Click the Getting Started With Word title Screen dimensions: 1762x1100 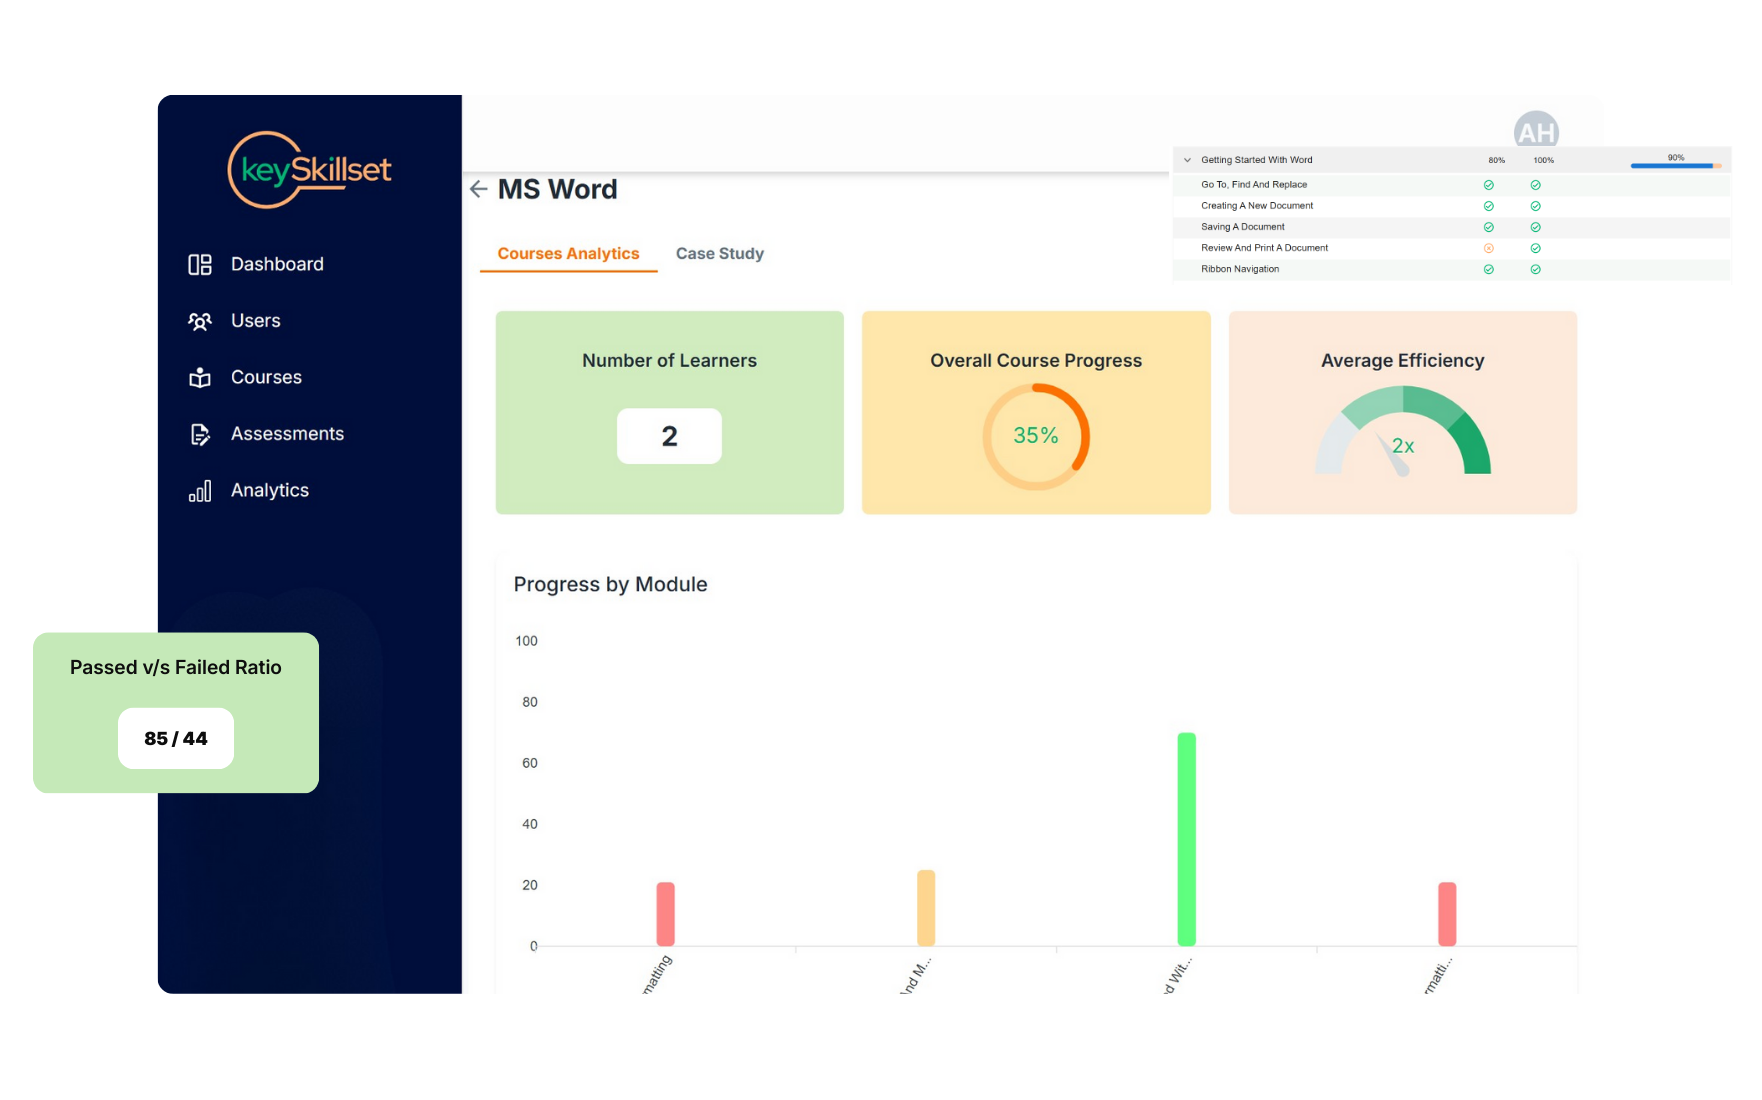(1257, 160)
